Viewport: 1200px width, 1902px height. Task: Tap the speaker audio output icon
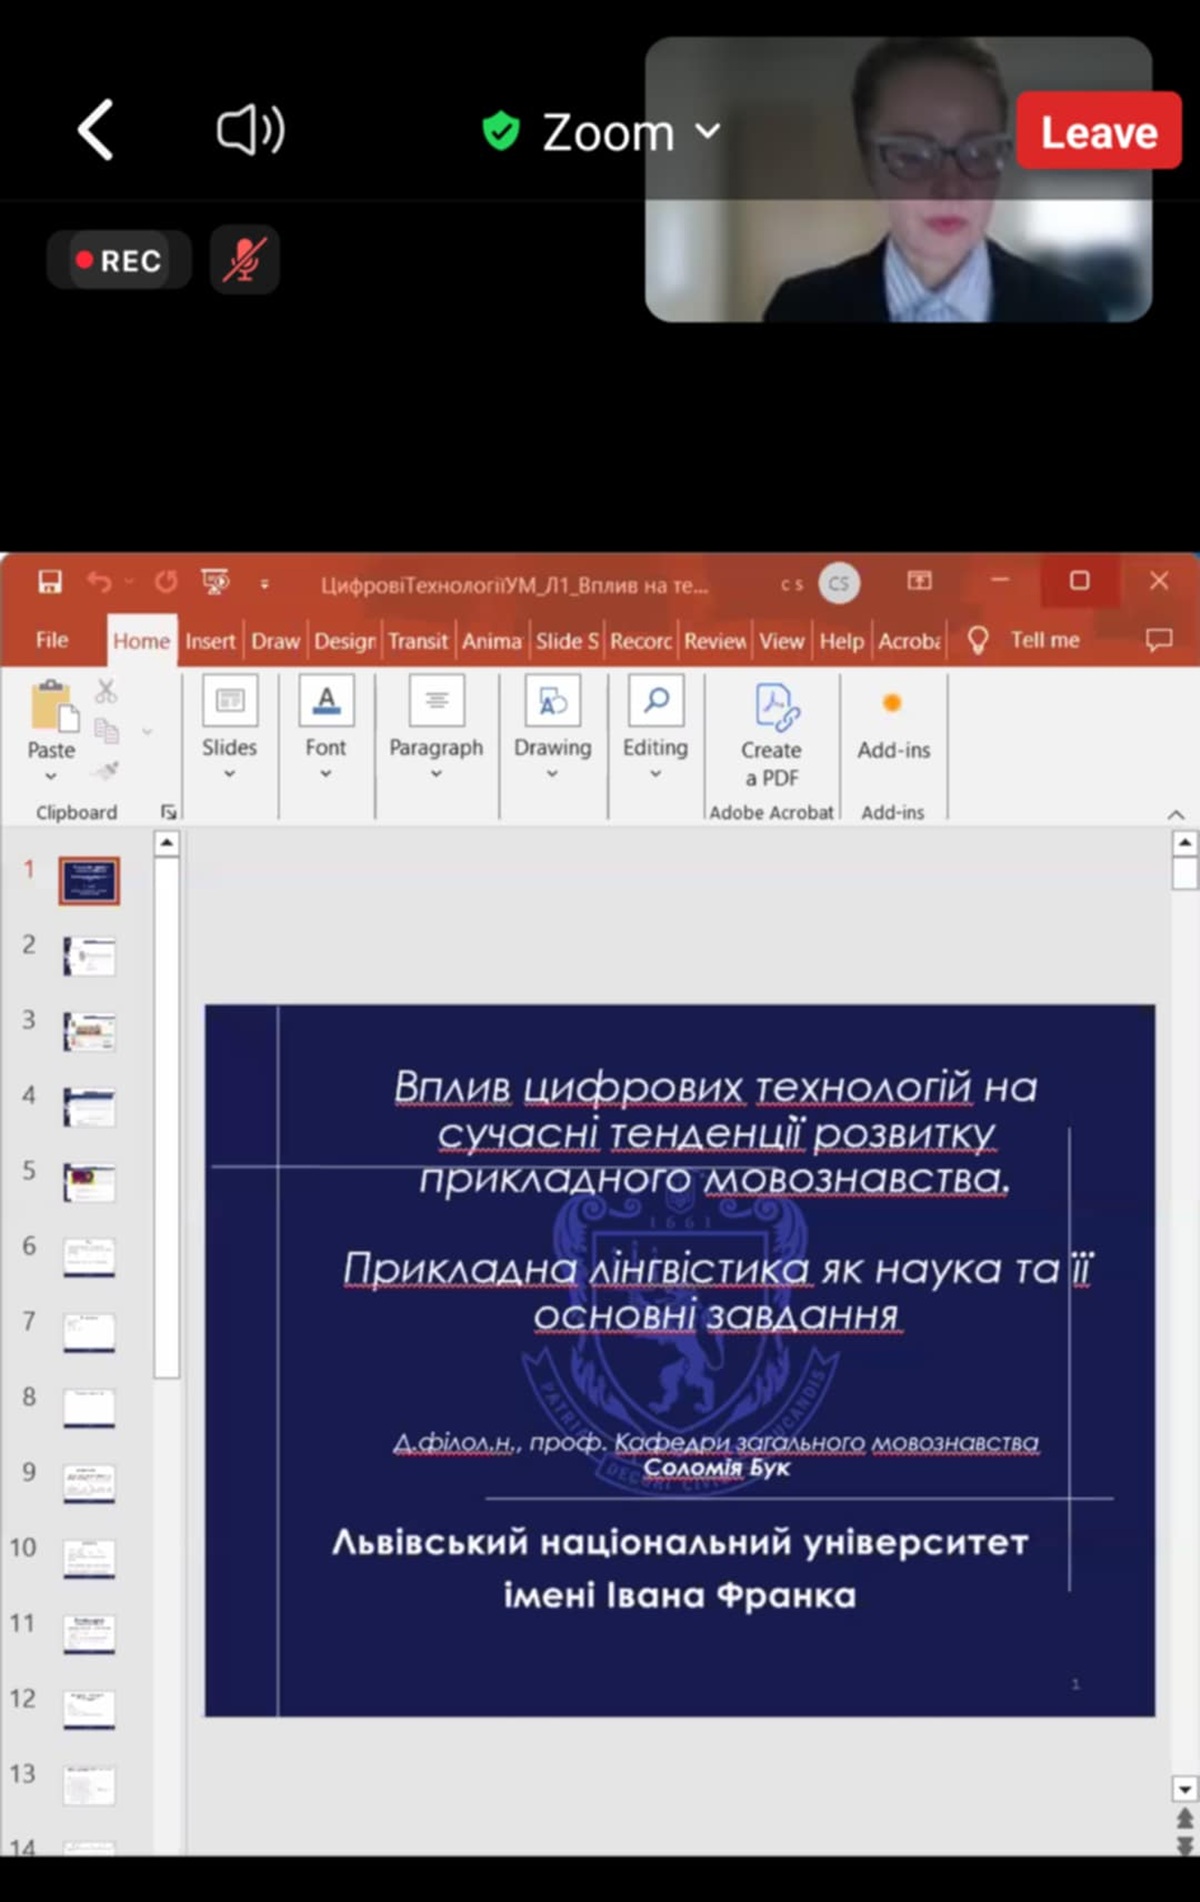click(x=250, y=130)
